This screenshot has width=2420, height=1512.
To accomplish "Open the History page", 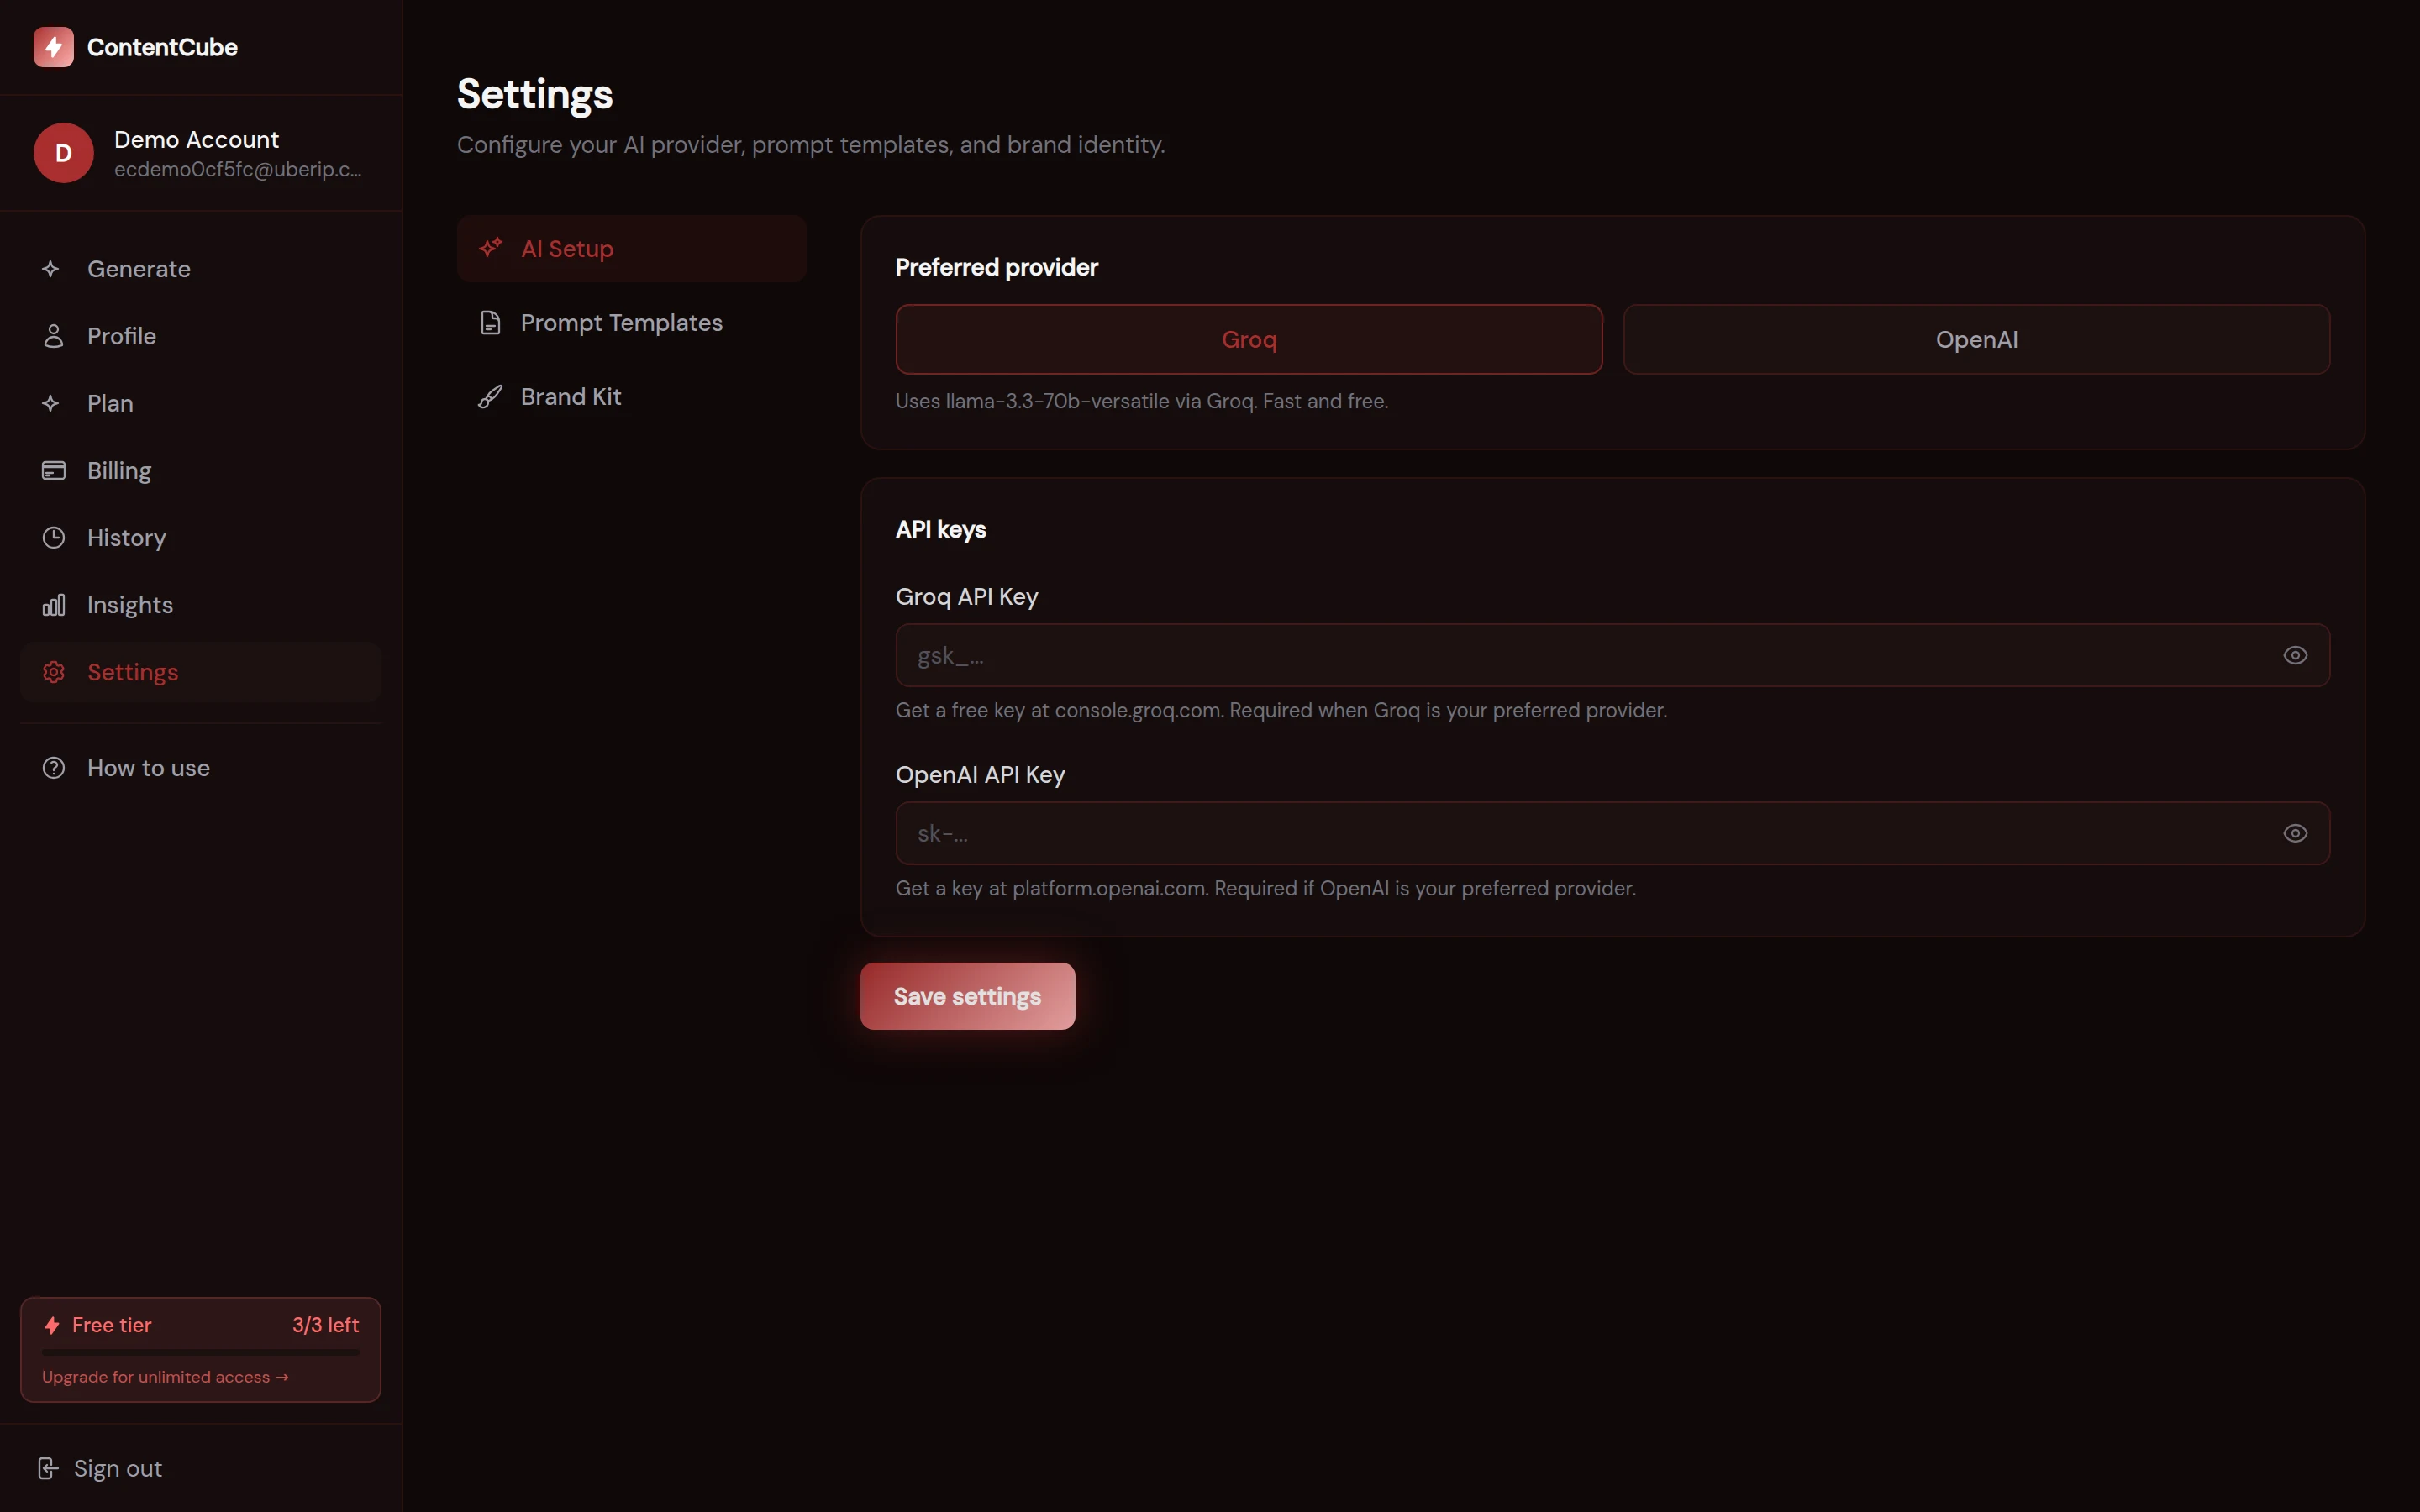I will tap(200, 538).
